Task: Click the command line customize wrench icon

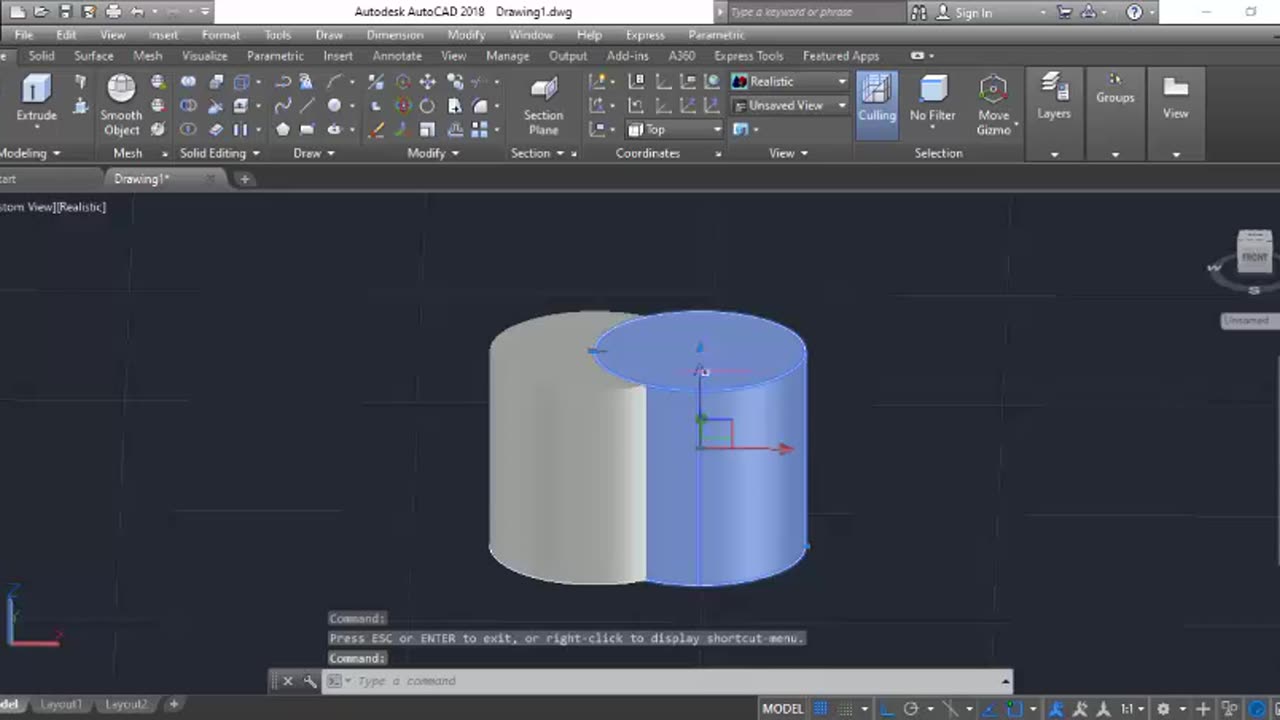Action: click(x=310, y=681)
